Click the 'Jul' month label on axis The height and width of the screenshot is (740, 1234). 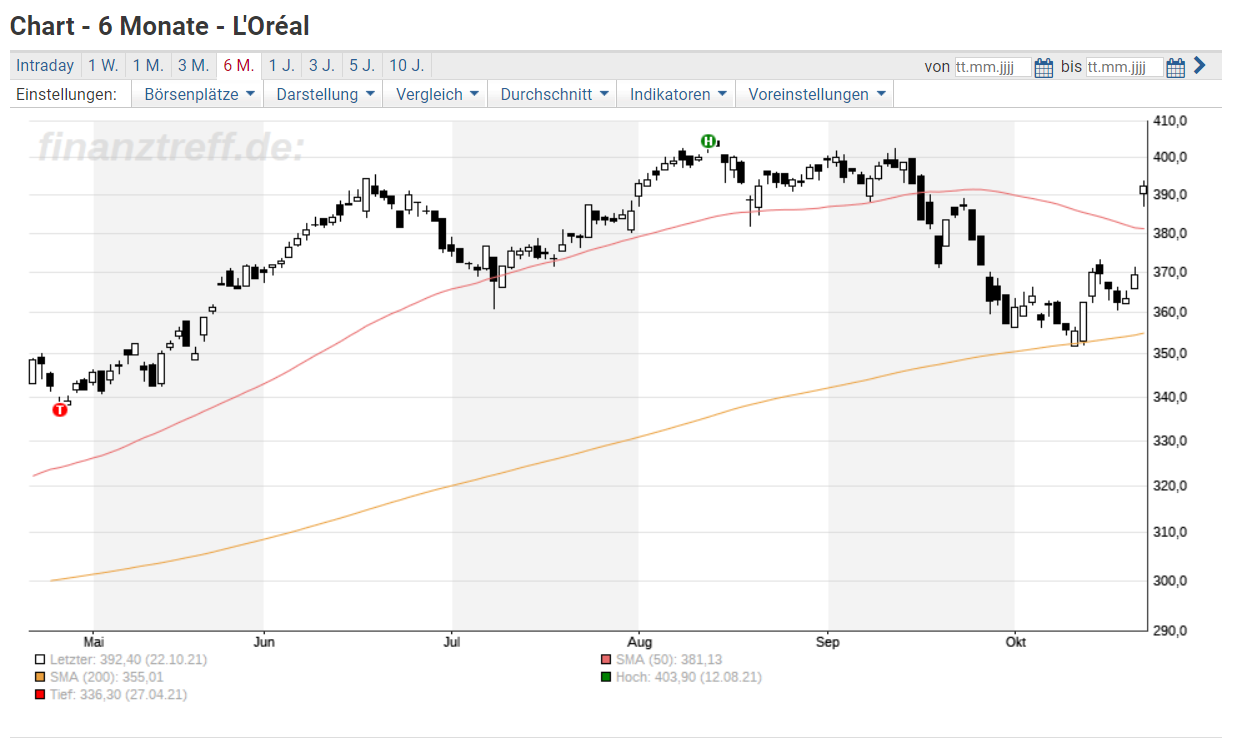(452, 641)
